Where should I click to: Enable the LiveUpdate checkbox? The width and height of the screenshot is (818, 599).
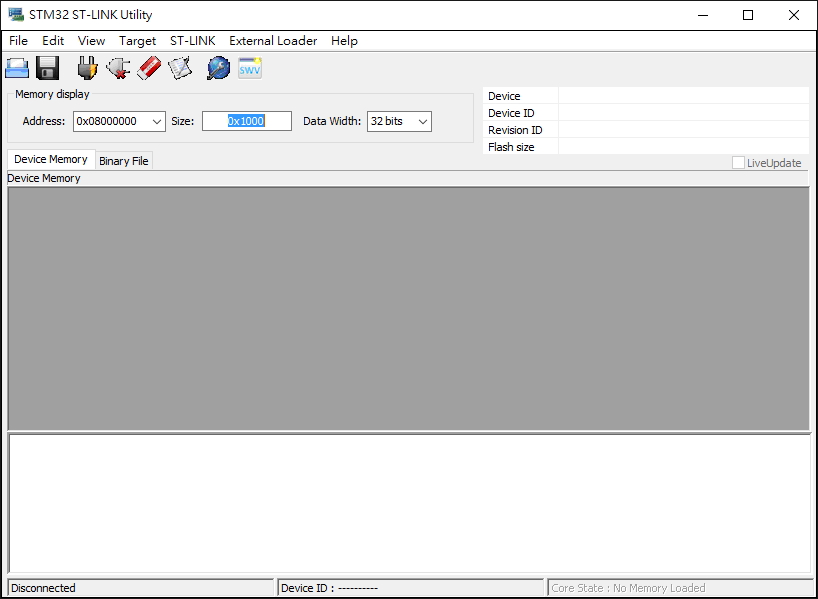738,163
